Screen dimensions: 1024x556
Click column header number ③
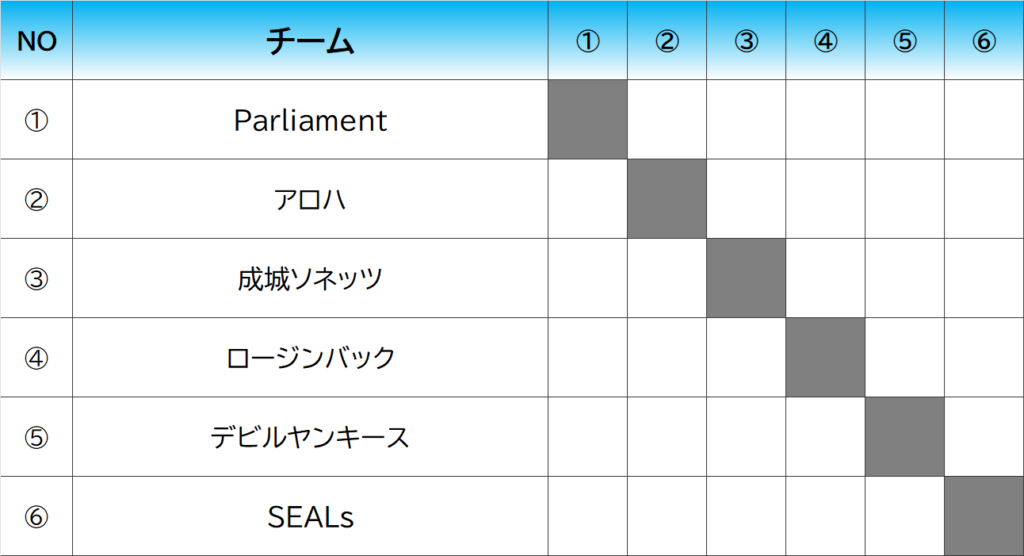point(746,41)
